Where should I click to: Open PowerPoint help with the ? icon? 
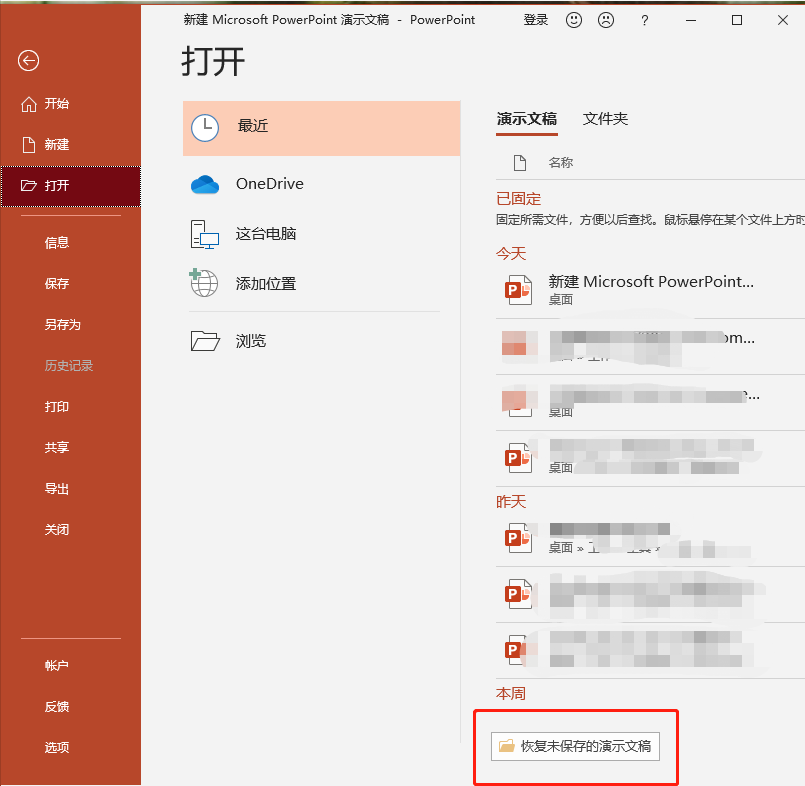644,20
